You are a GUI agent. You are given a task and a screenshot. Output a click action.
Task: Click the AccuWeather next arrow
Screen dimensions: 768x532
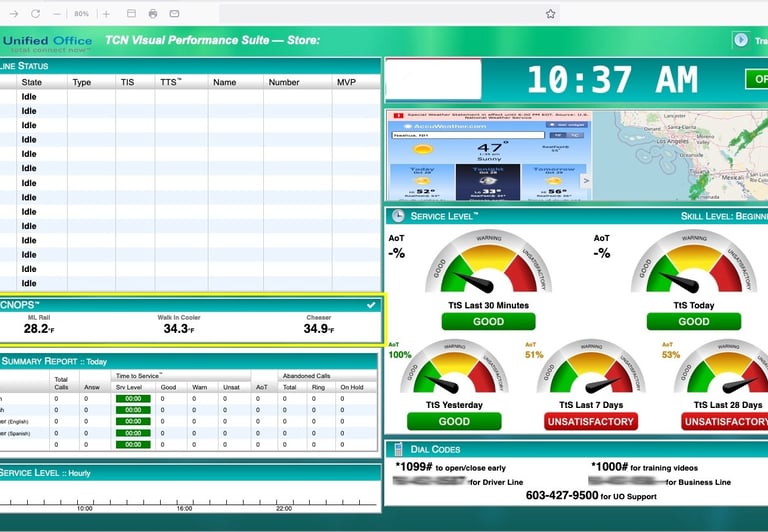point(586,181)
